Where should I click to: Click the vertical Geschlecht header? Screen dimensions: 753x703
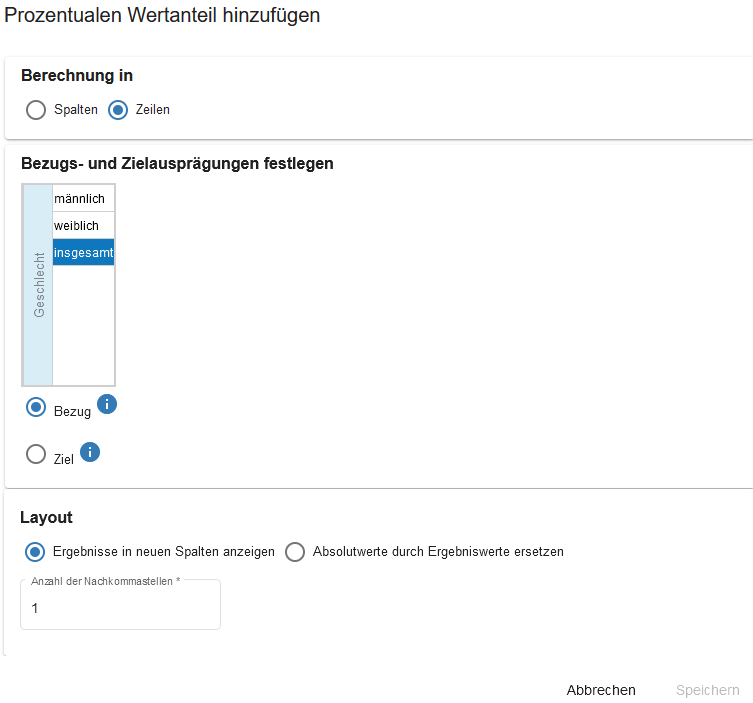coord(39,285)
